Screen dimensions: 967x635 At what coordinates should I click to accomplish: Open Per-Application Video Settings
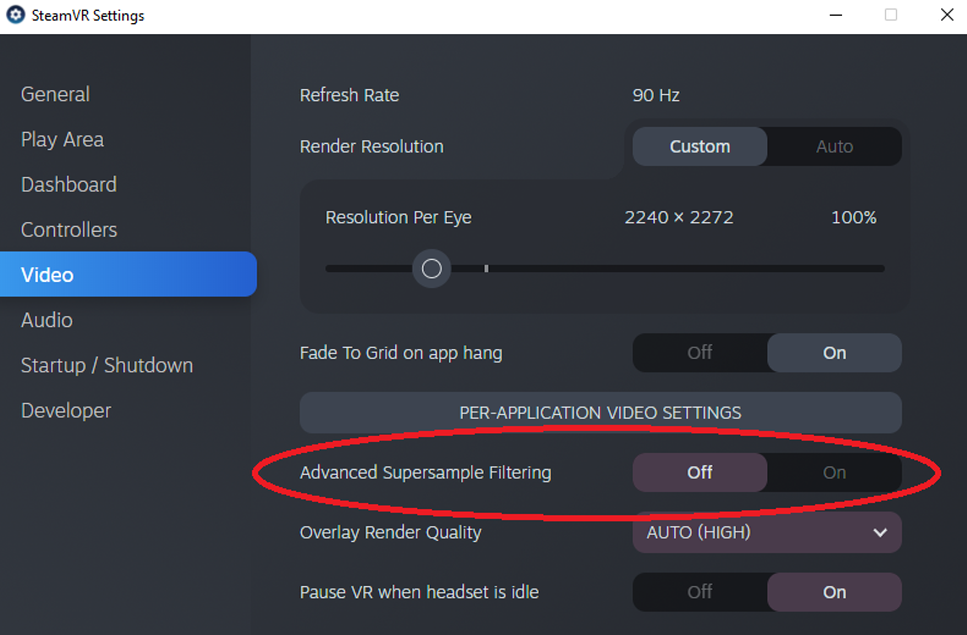pyautogui.click(x=600, y=412)
